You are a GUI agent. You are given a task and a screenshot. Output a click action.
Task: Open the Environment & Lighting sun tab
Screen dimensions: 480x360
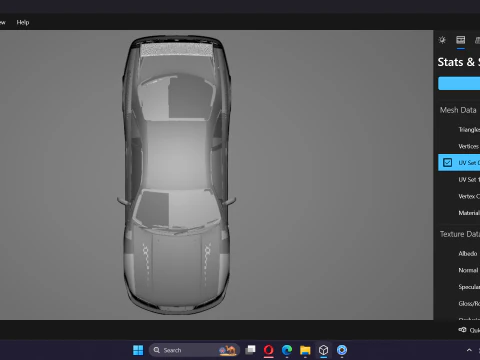coord(442,40)
